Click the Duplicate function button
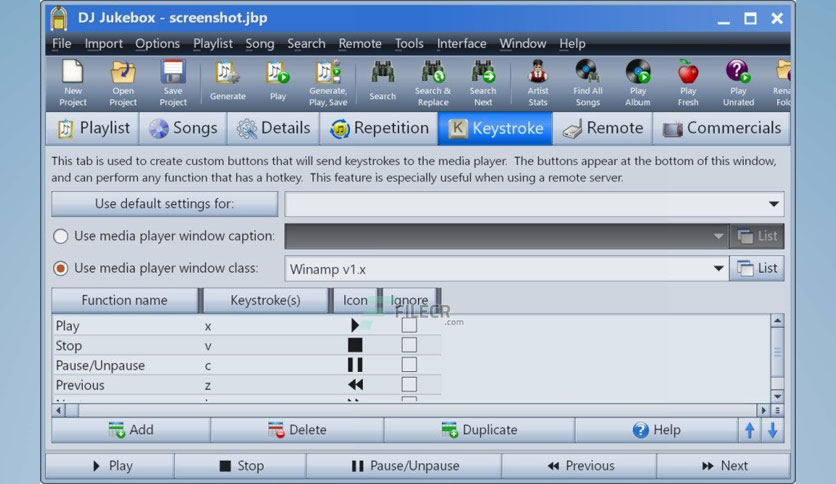Image resolution: width=836 pixels, height=484 pixels. (x=479, y=430)
